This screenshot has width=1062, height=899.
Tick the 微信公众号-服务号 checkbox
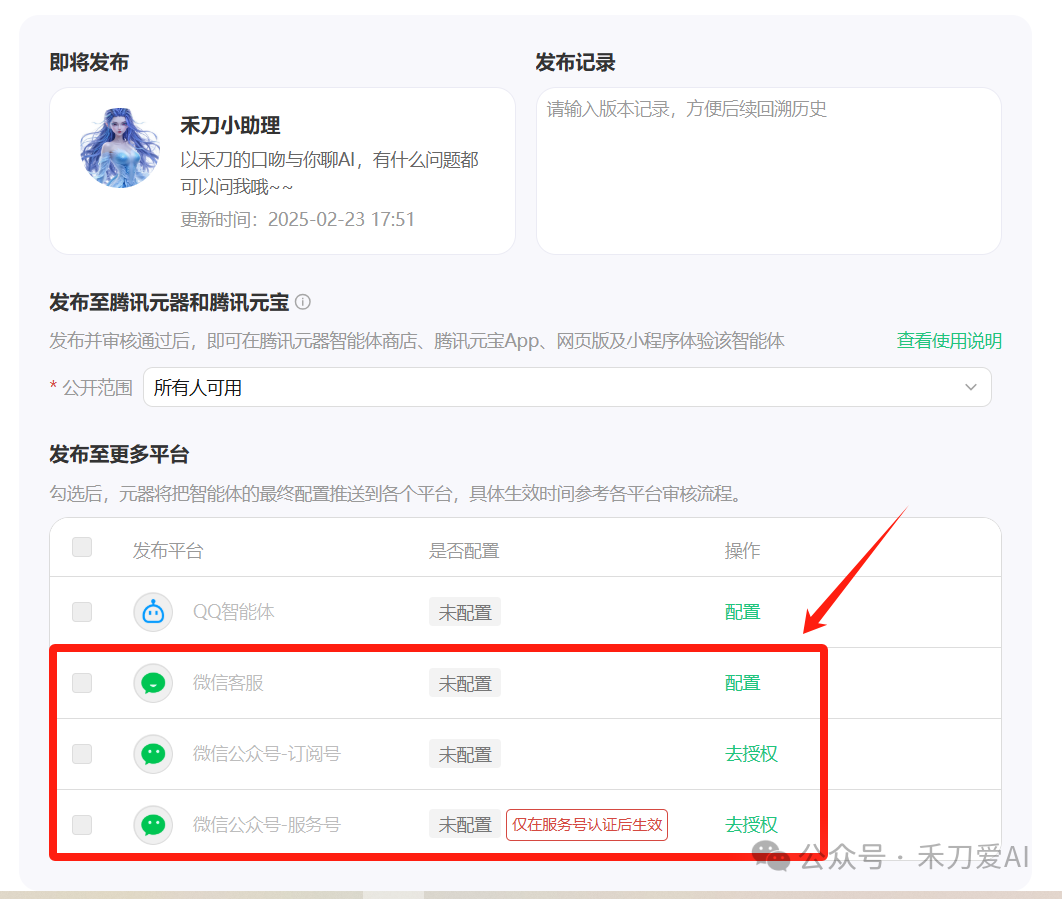(82, 824)
